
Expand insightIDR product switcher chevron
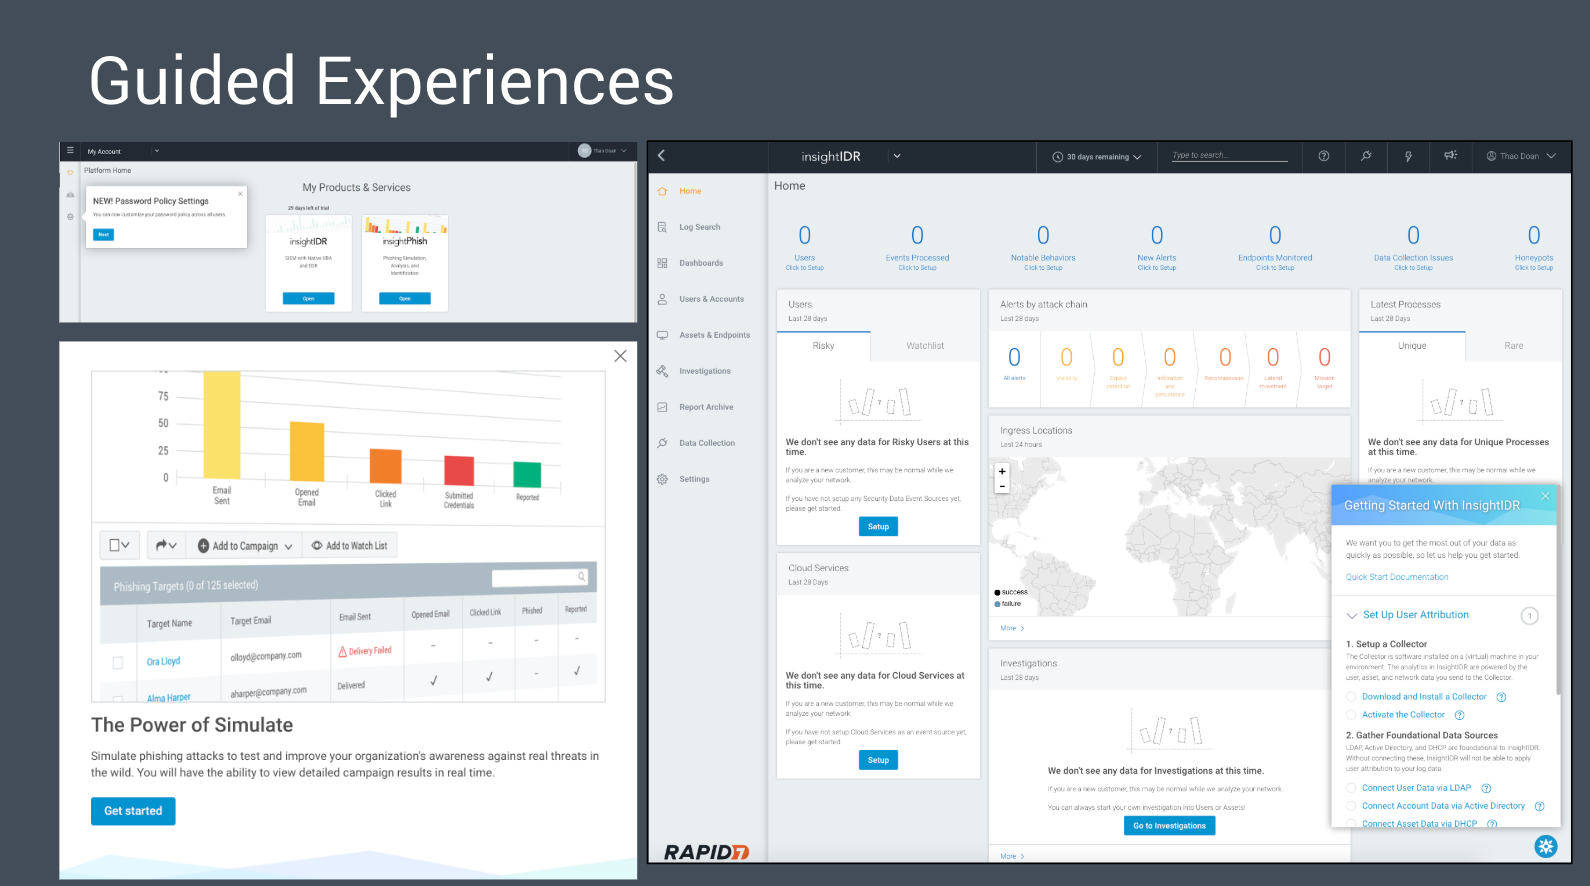pyautogui.click(x=897, y=156)
